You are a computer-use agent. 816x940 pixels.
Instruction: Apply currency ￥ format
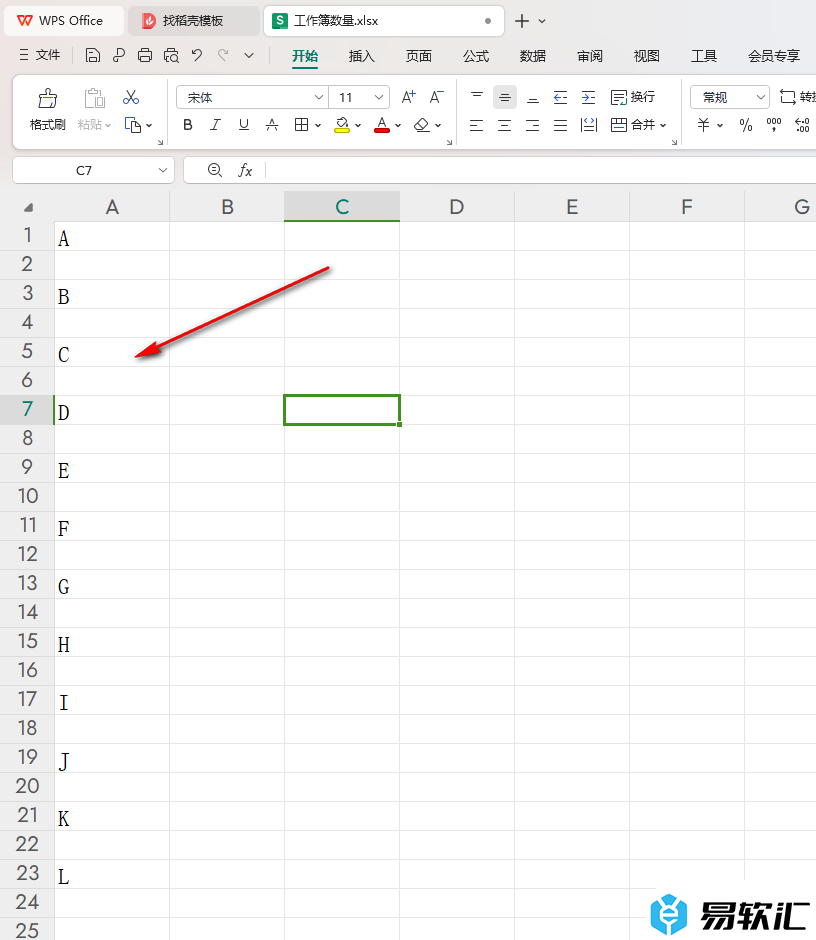click(704, 125)
